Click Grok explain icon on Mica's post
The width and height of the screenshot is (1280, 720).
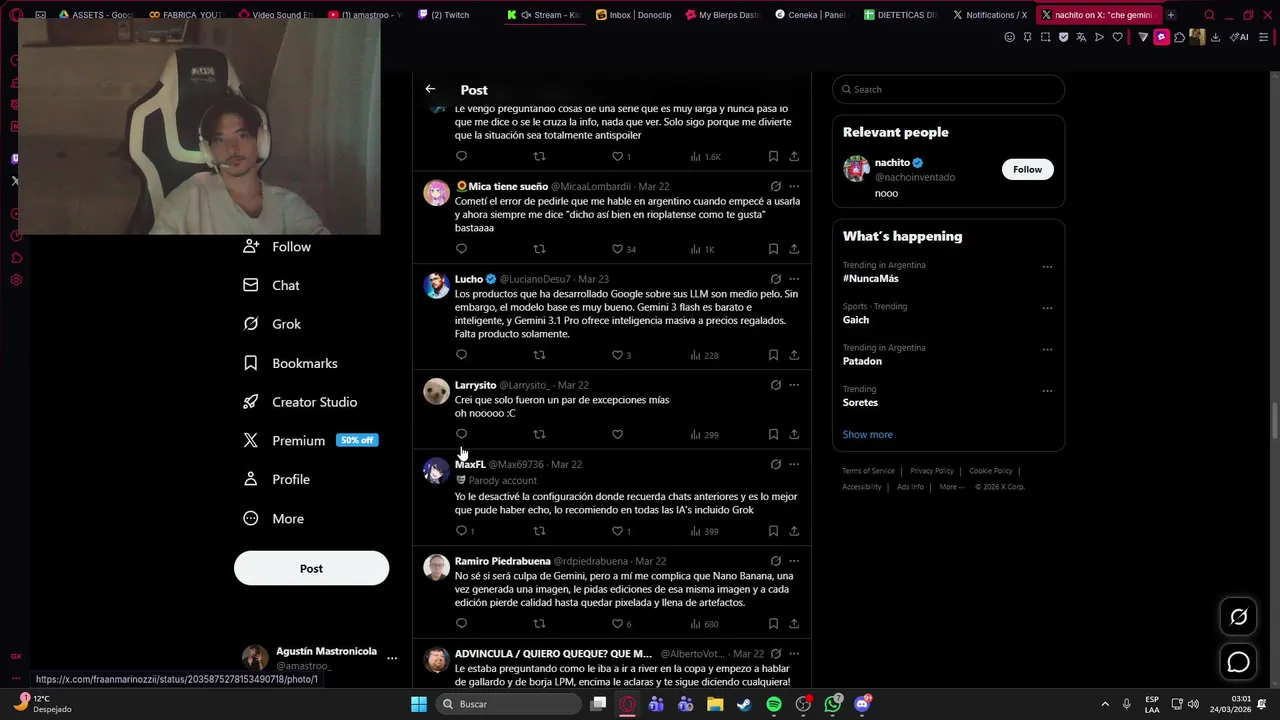[x=775, y=186]
